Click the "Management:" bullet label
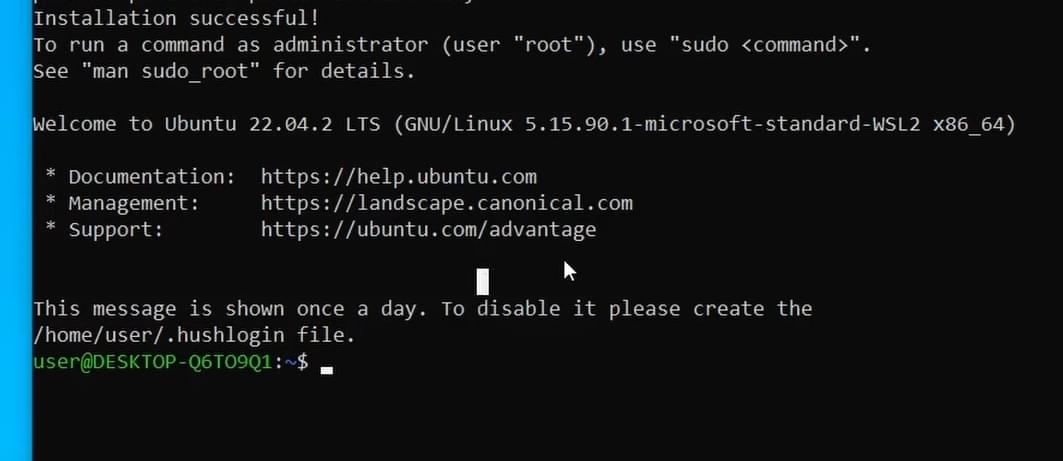Screen dimensions: 1063x461 134,203
